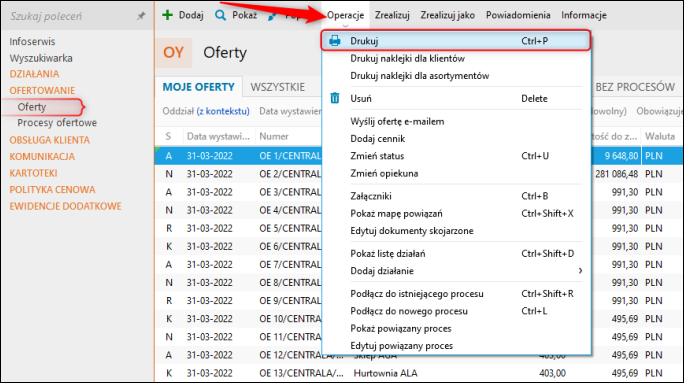Click the printer icon next to Drukuj
This screenshot has width=684, height=383.
click(335, 41)
